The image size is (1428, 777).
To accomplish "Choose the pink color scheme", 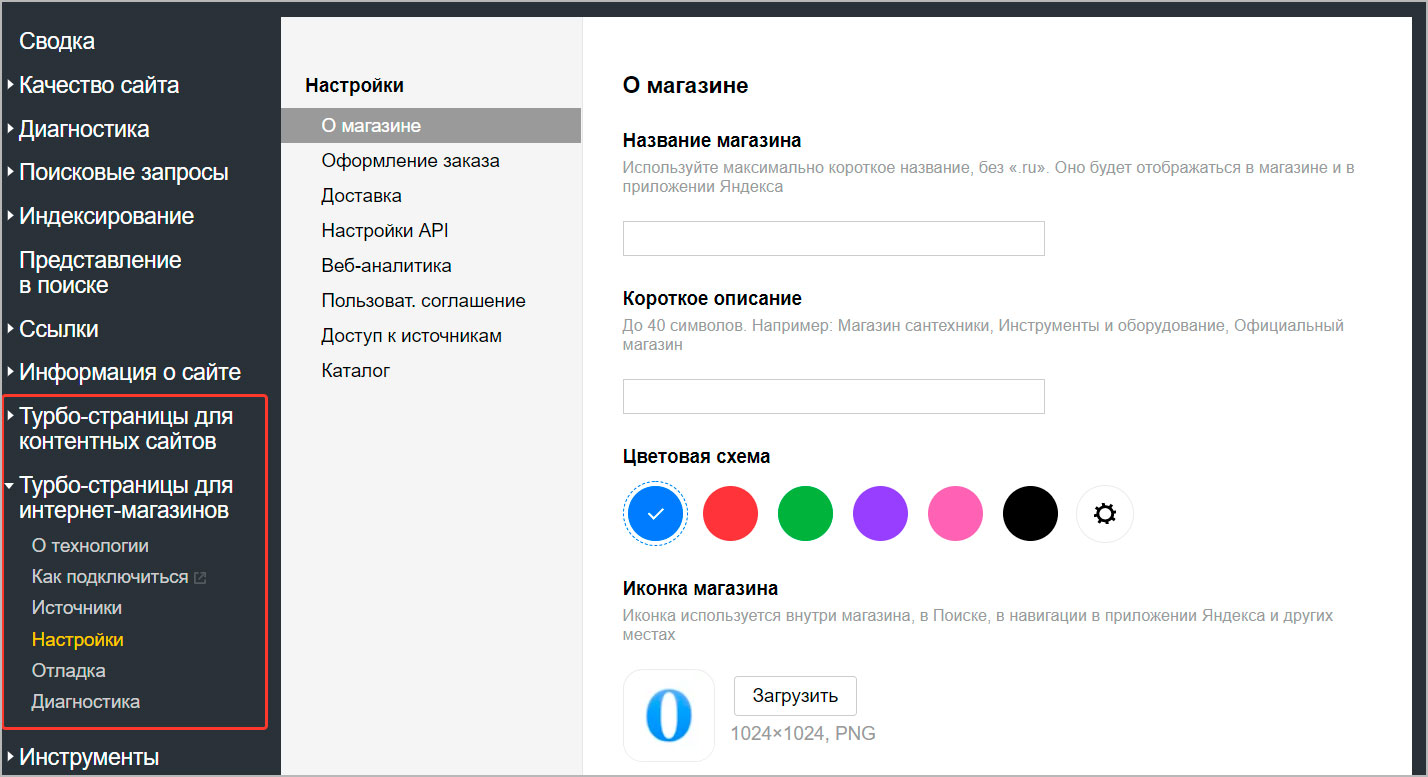I will pyautogui.click(x=955, y=514).
